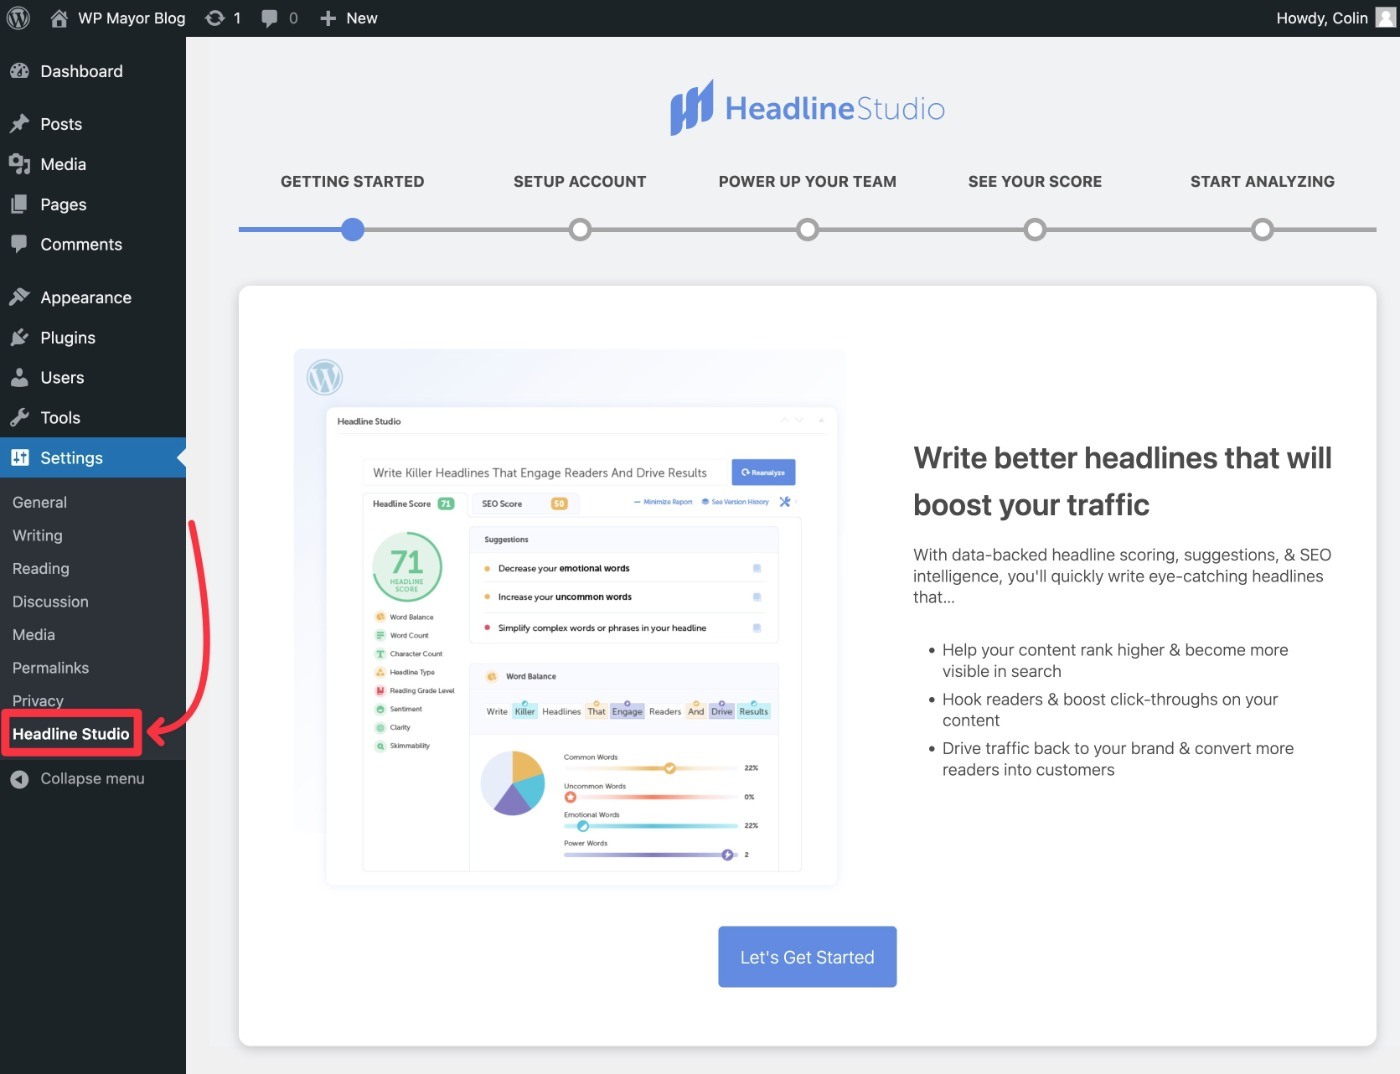Click 'Write better headlines' heading text
Screen dimensions: 1400x1074
tap(1122, 481)
